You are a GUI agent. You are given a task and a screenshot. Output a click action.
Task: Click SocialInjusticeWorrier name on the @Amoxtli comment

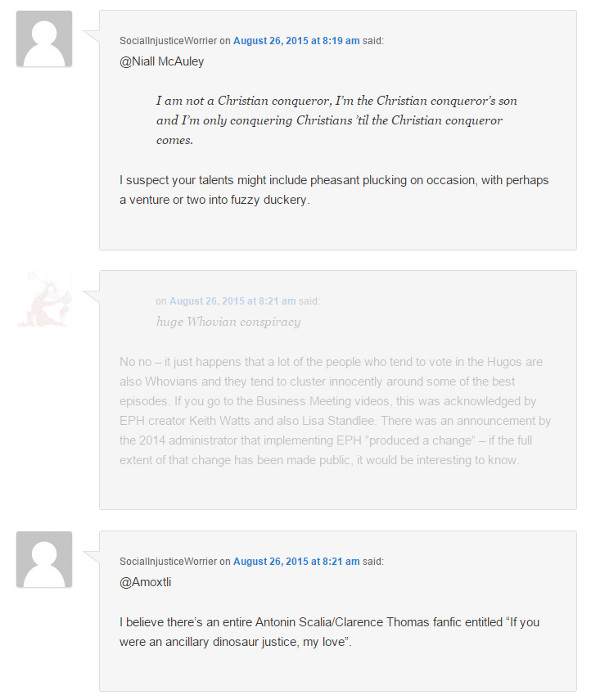click(x=168, y=562)
